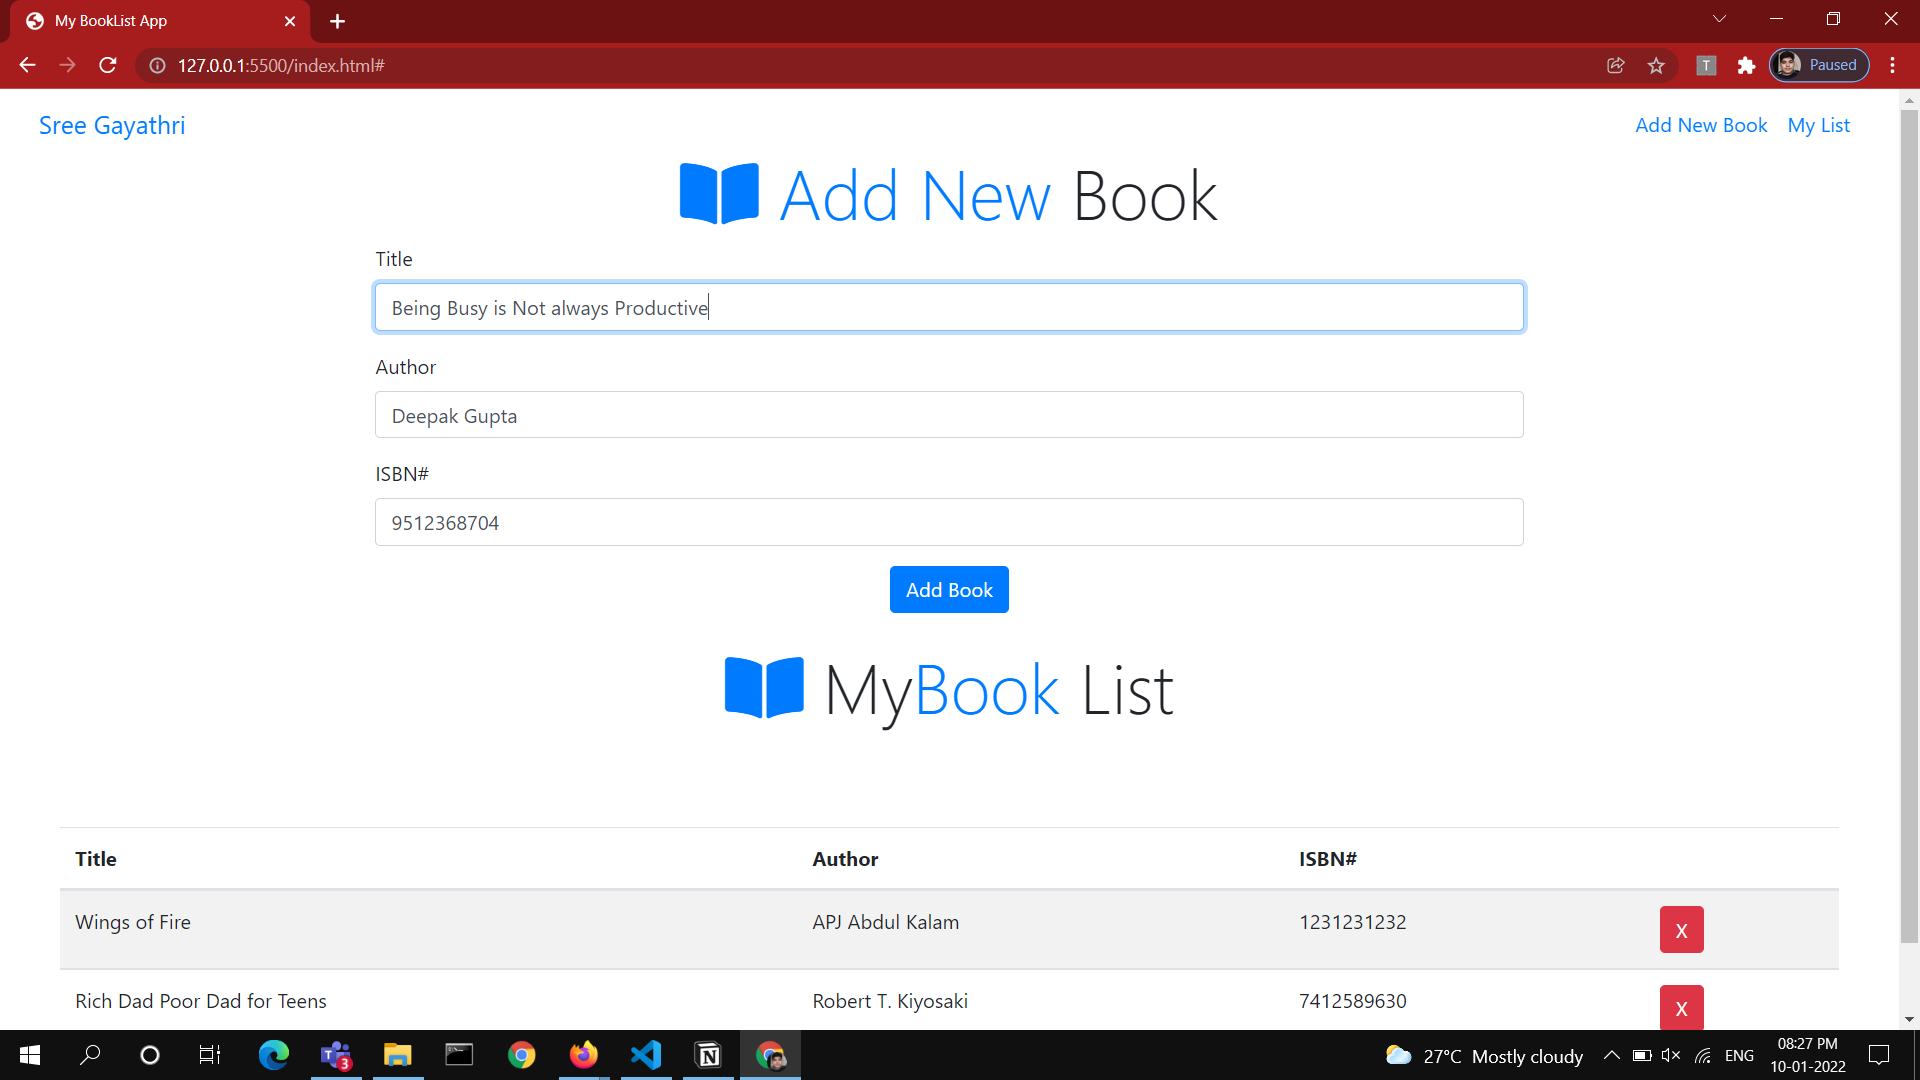Image resolution: width=1920 pixels, height=1080 pixels.
Task: Delete the Wings of Fire book row
Action: (1681, 930)
